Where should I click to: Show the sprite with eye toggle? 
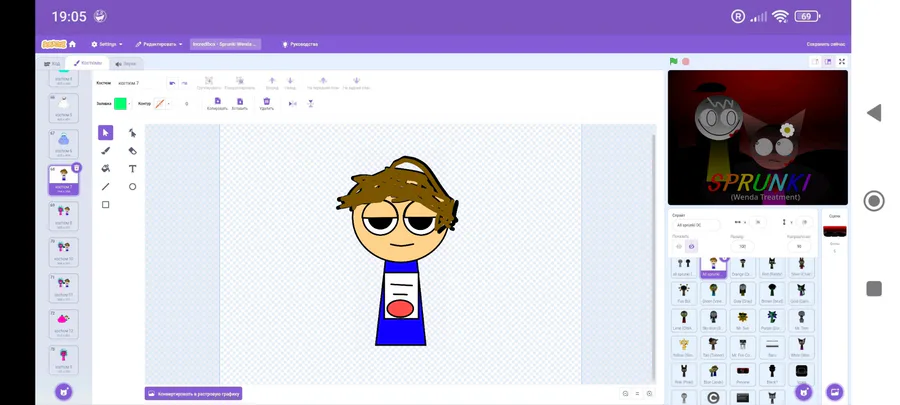pos(679,246)
